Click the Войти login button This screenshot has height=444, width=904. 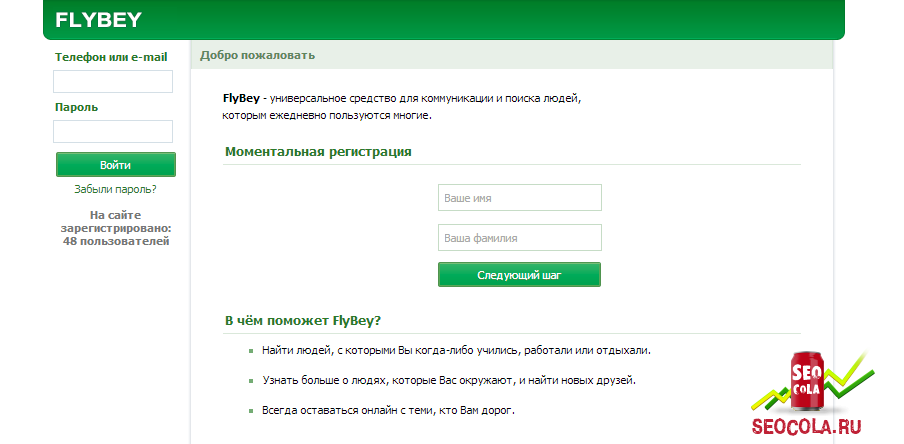[x=115, y=165]
